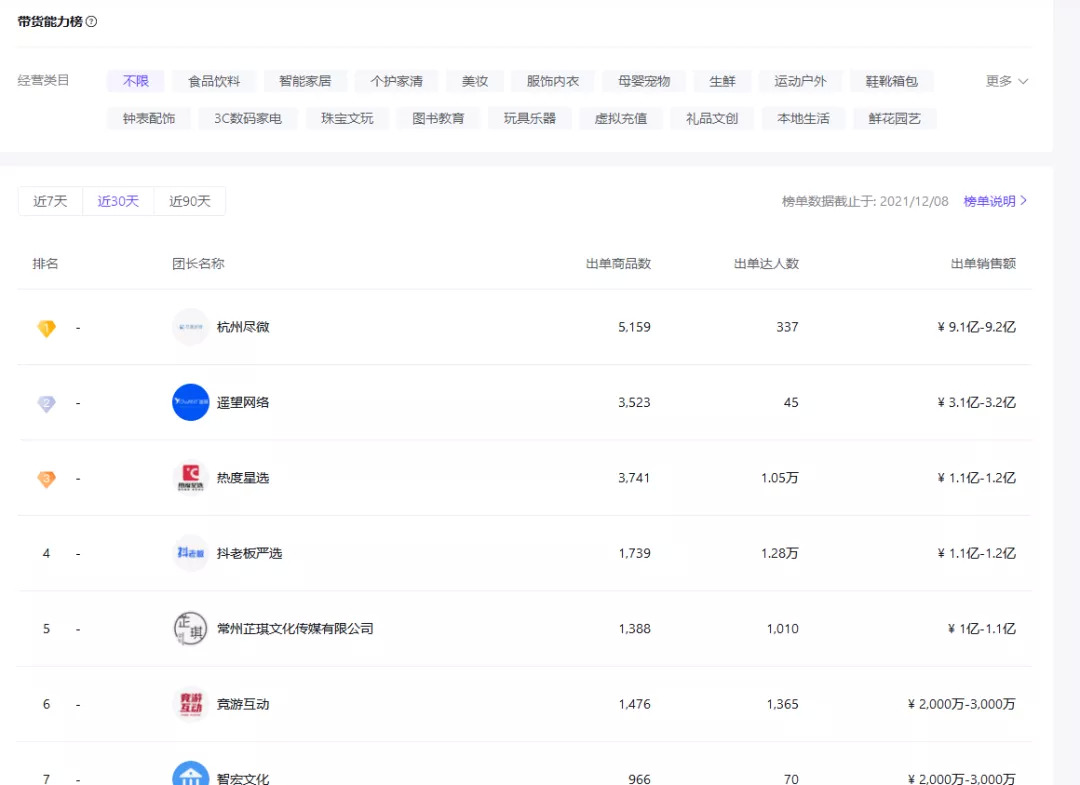Click the 抖老板严选 logo avatar
Screen dimensions: 1080x785
point(190,553)
